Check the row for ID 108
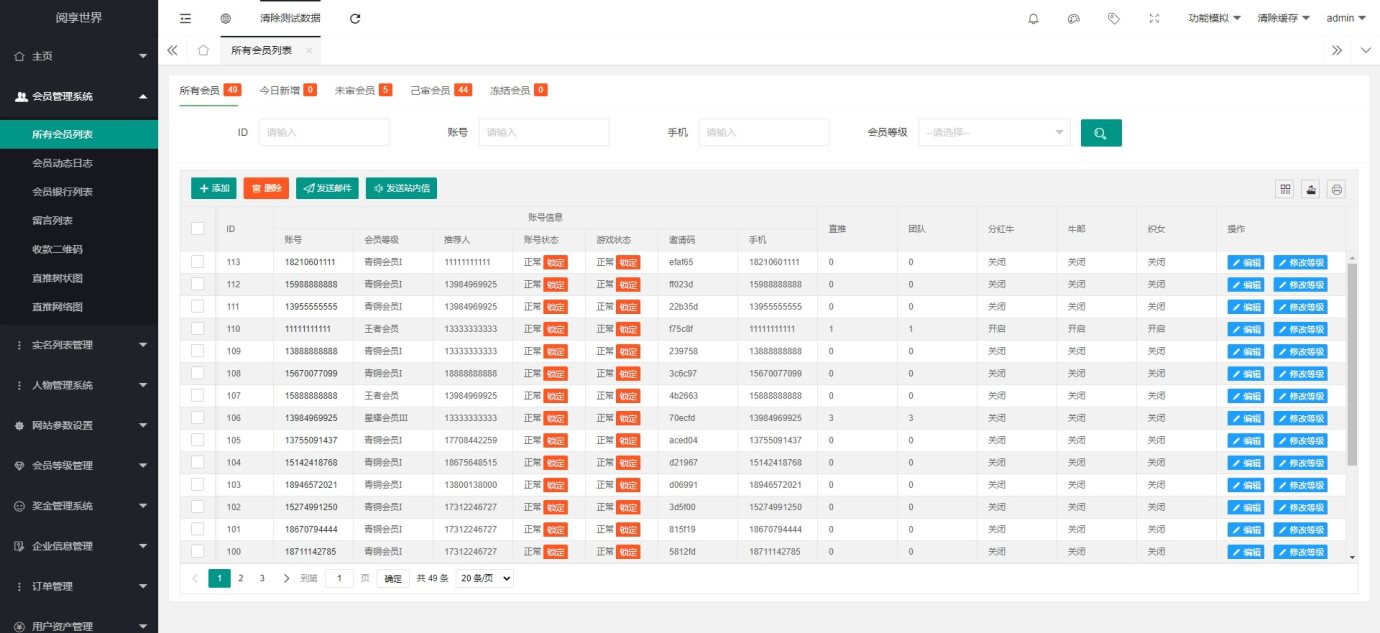Viewport: 1380px width, 633px height. 197,373
